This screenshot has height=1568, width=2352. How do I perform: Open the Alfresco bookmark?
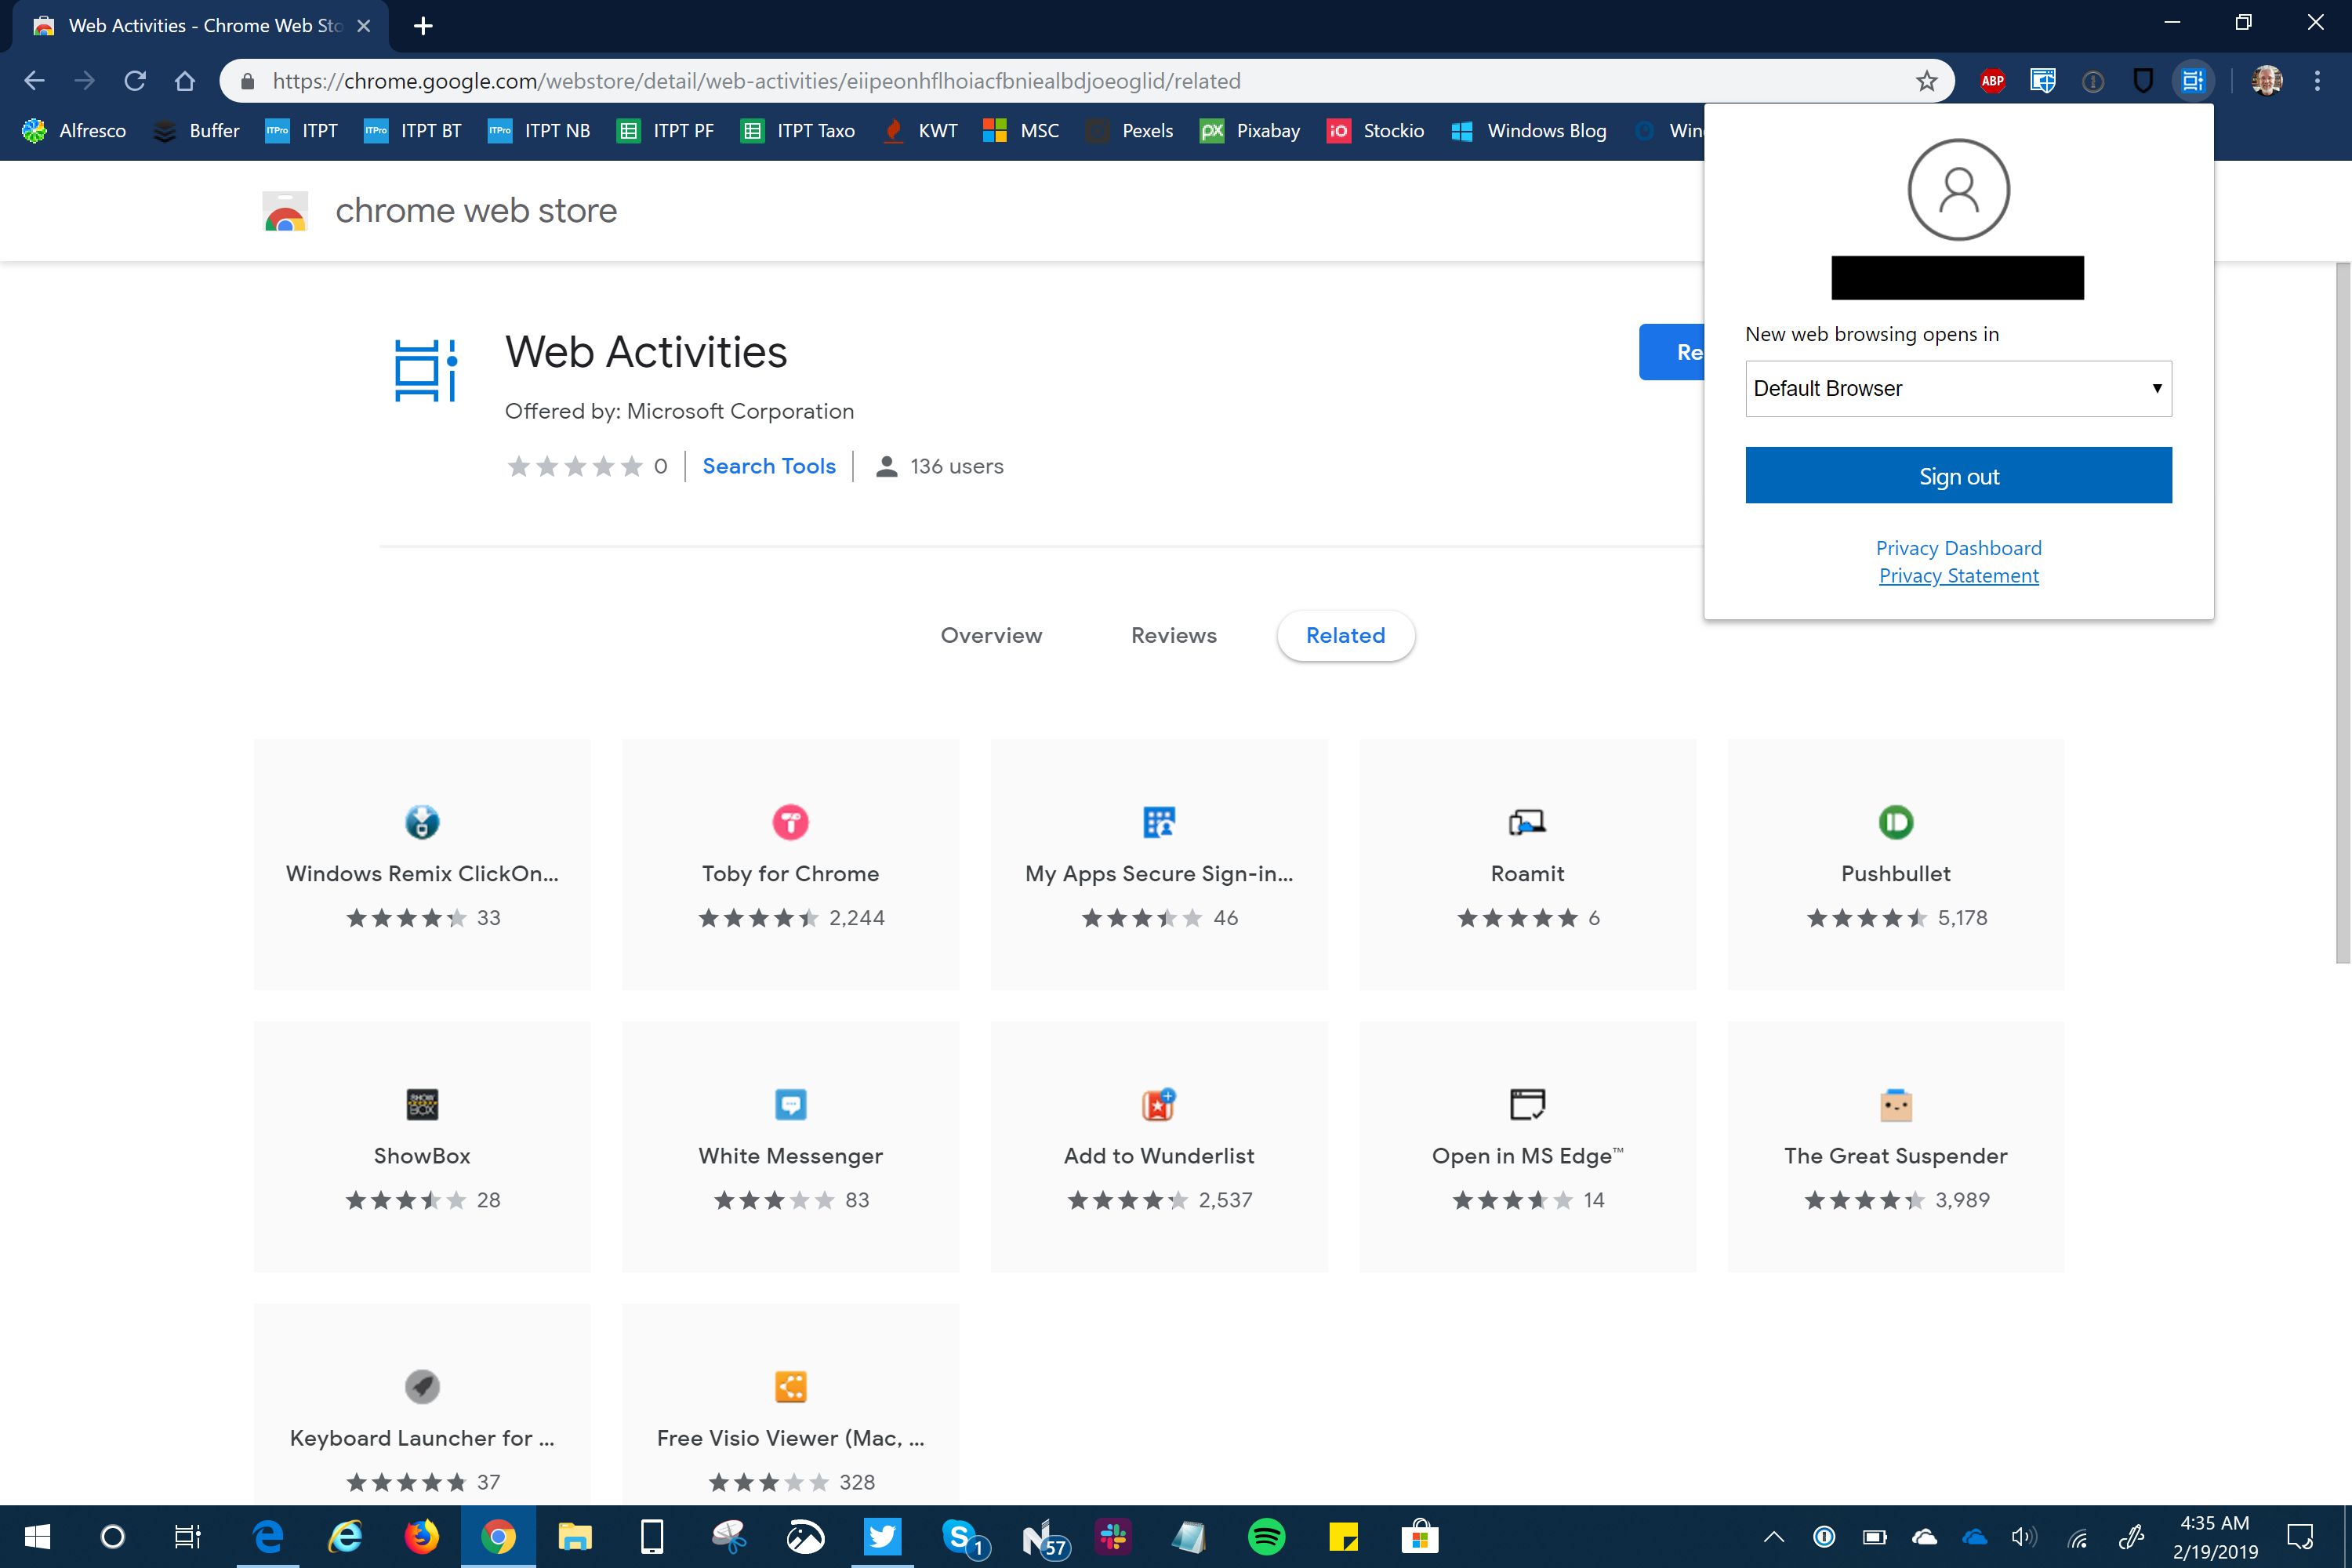pyautogui.click(x=74, y=131)
